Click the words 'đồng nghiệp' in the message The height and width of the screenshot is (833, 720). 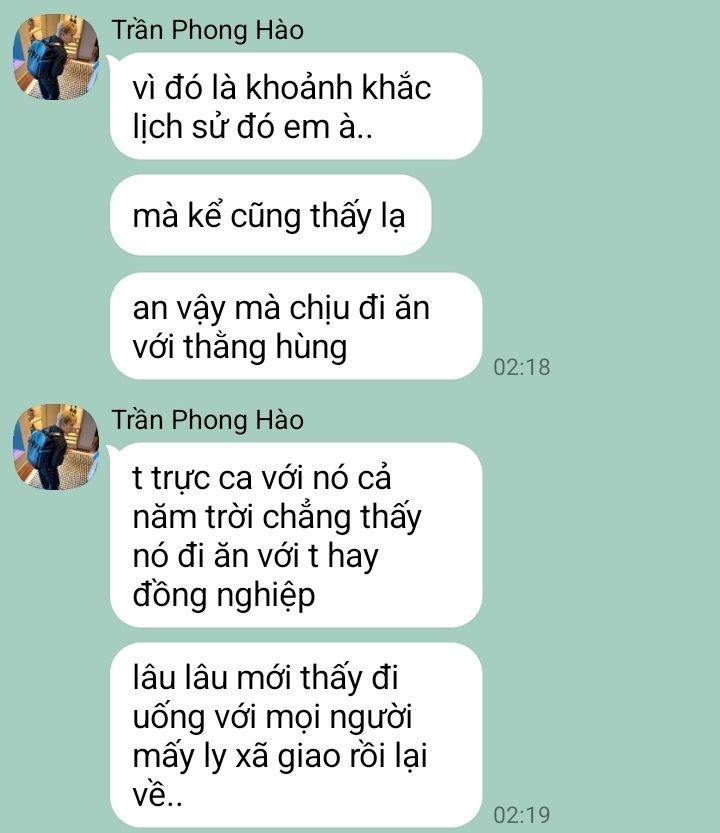(x=224, y=595)
